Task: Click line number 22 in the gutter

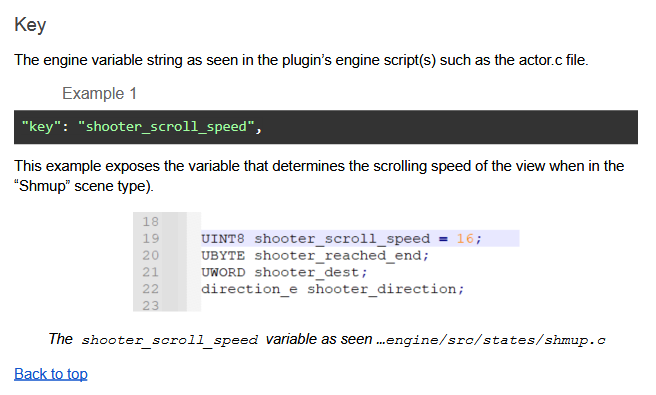Action: [x=151, y=289]
